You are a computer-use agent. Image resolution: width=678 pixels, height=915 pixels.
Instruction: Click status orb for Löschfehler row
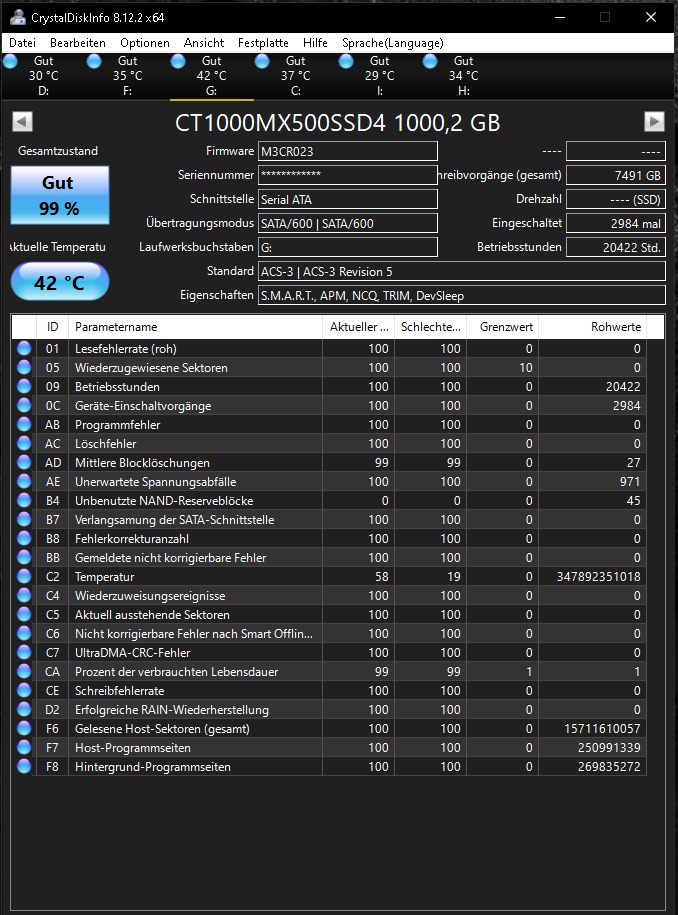pos(24,443)
